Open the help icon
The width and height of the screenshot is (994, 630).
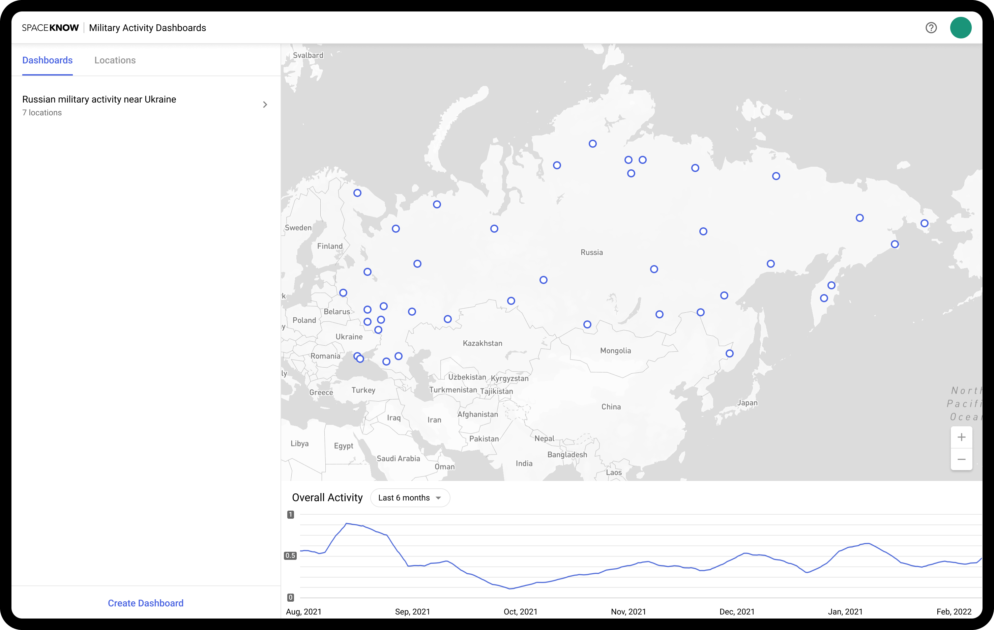[931, 27]
